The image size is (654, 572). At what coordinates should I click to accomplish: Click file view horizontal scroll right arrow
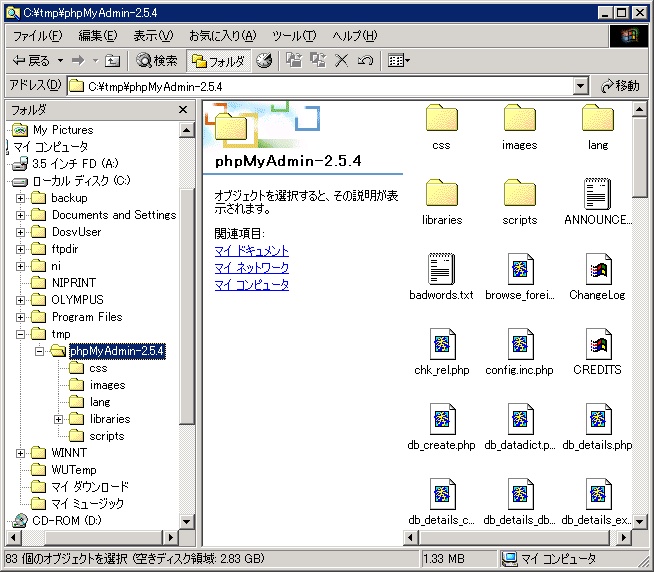click(x=624, y=537)
